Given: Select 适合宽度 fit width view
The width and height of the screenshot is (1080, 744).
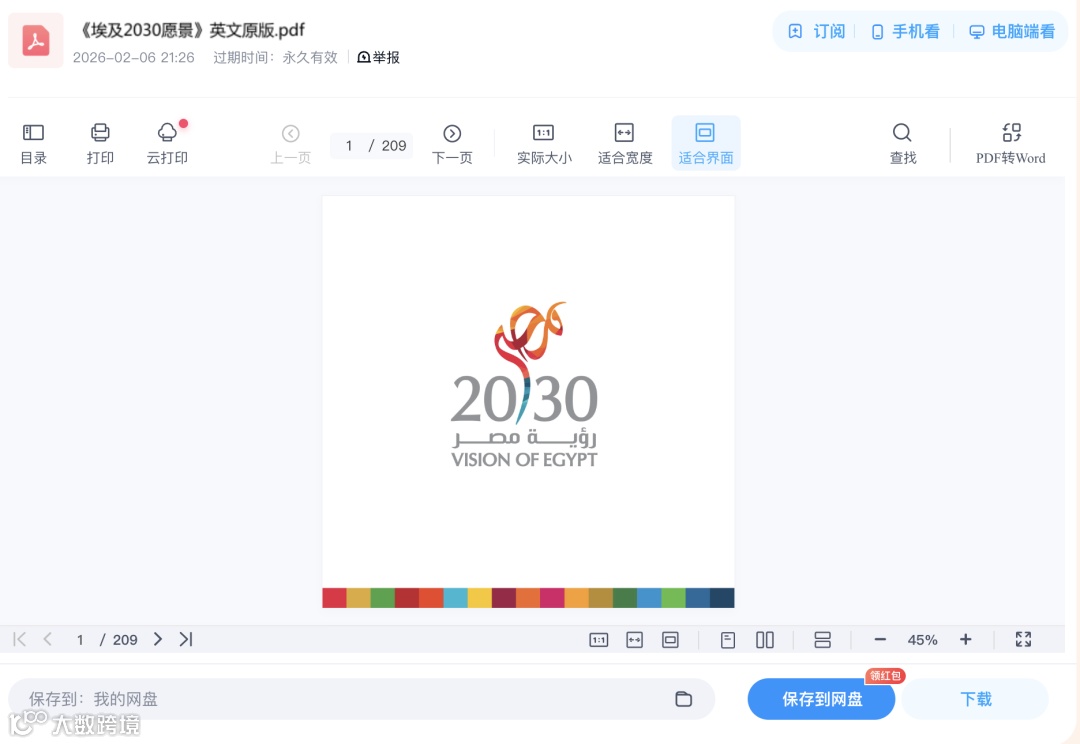Looking at the screenshot, I should point(625,143).
